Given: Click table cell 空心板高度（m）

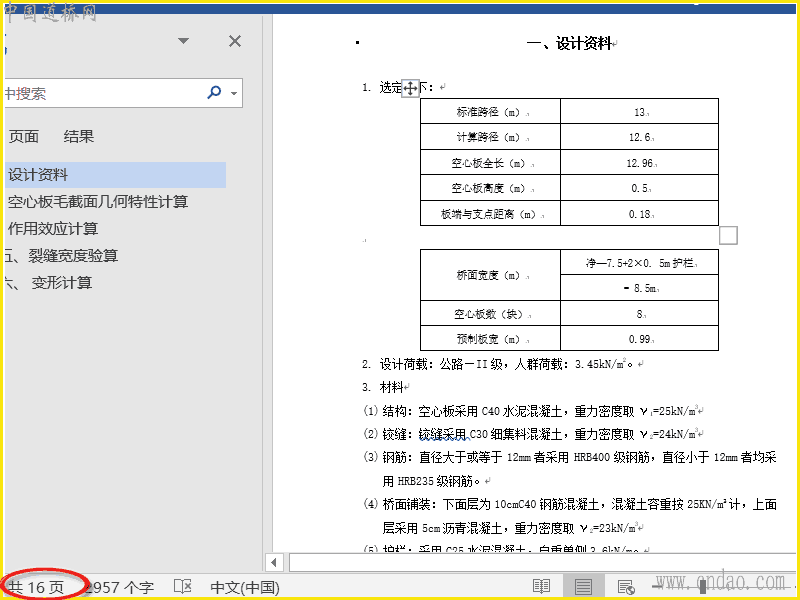Looking at the screenshot, I should pos(490,188).
